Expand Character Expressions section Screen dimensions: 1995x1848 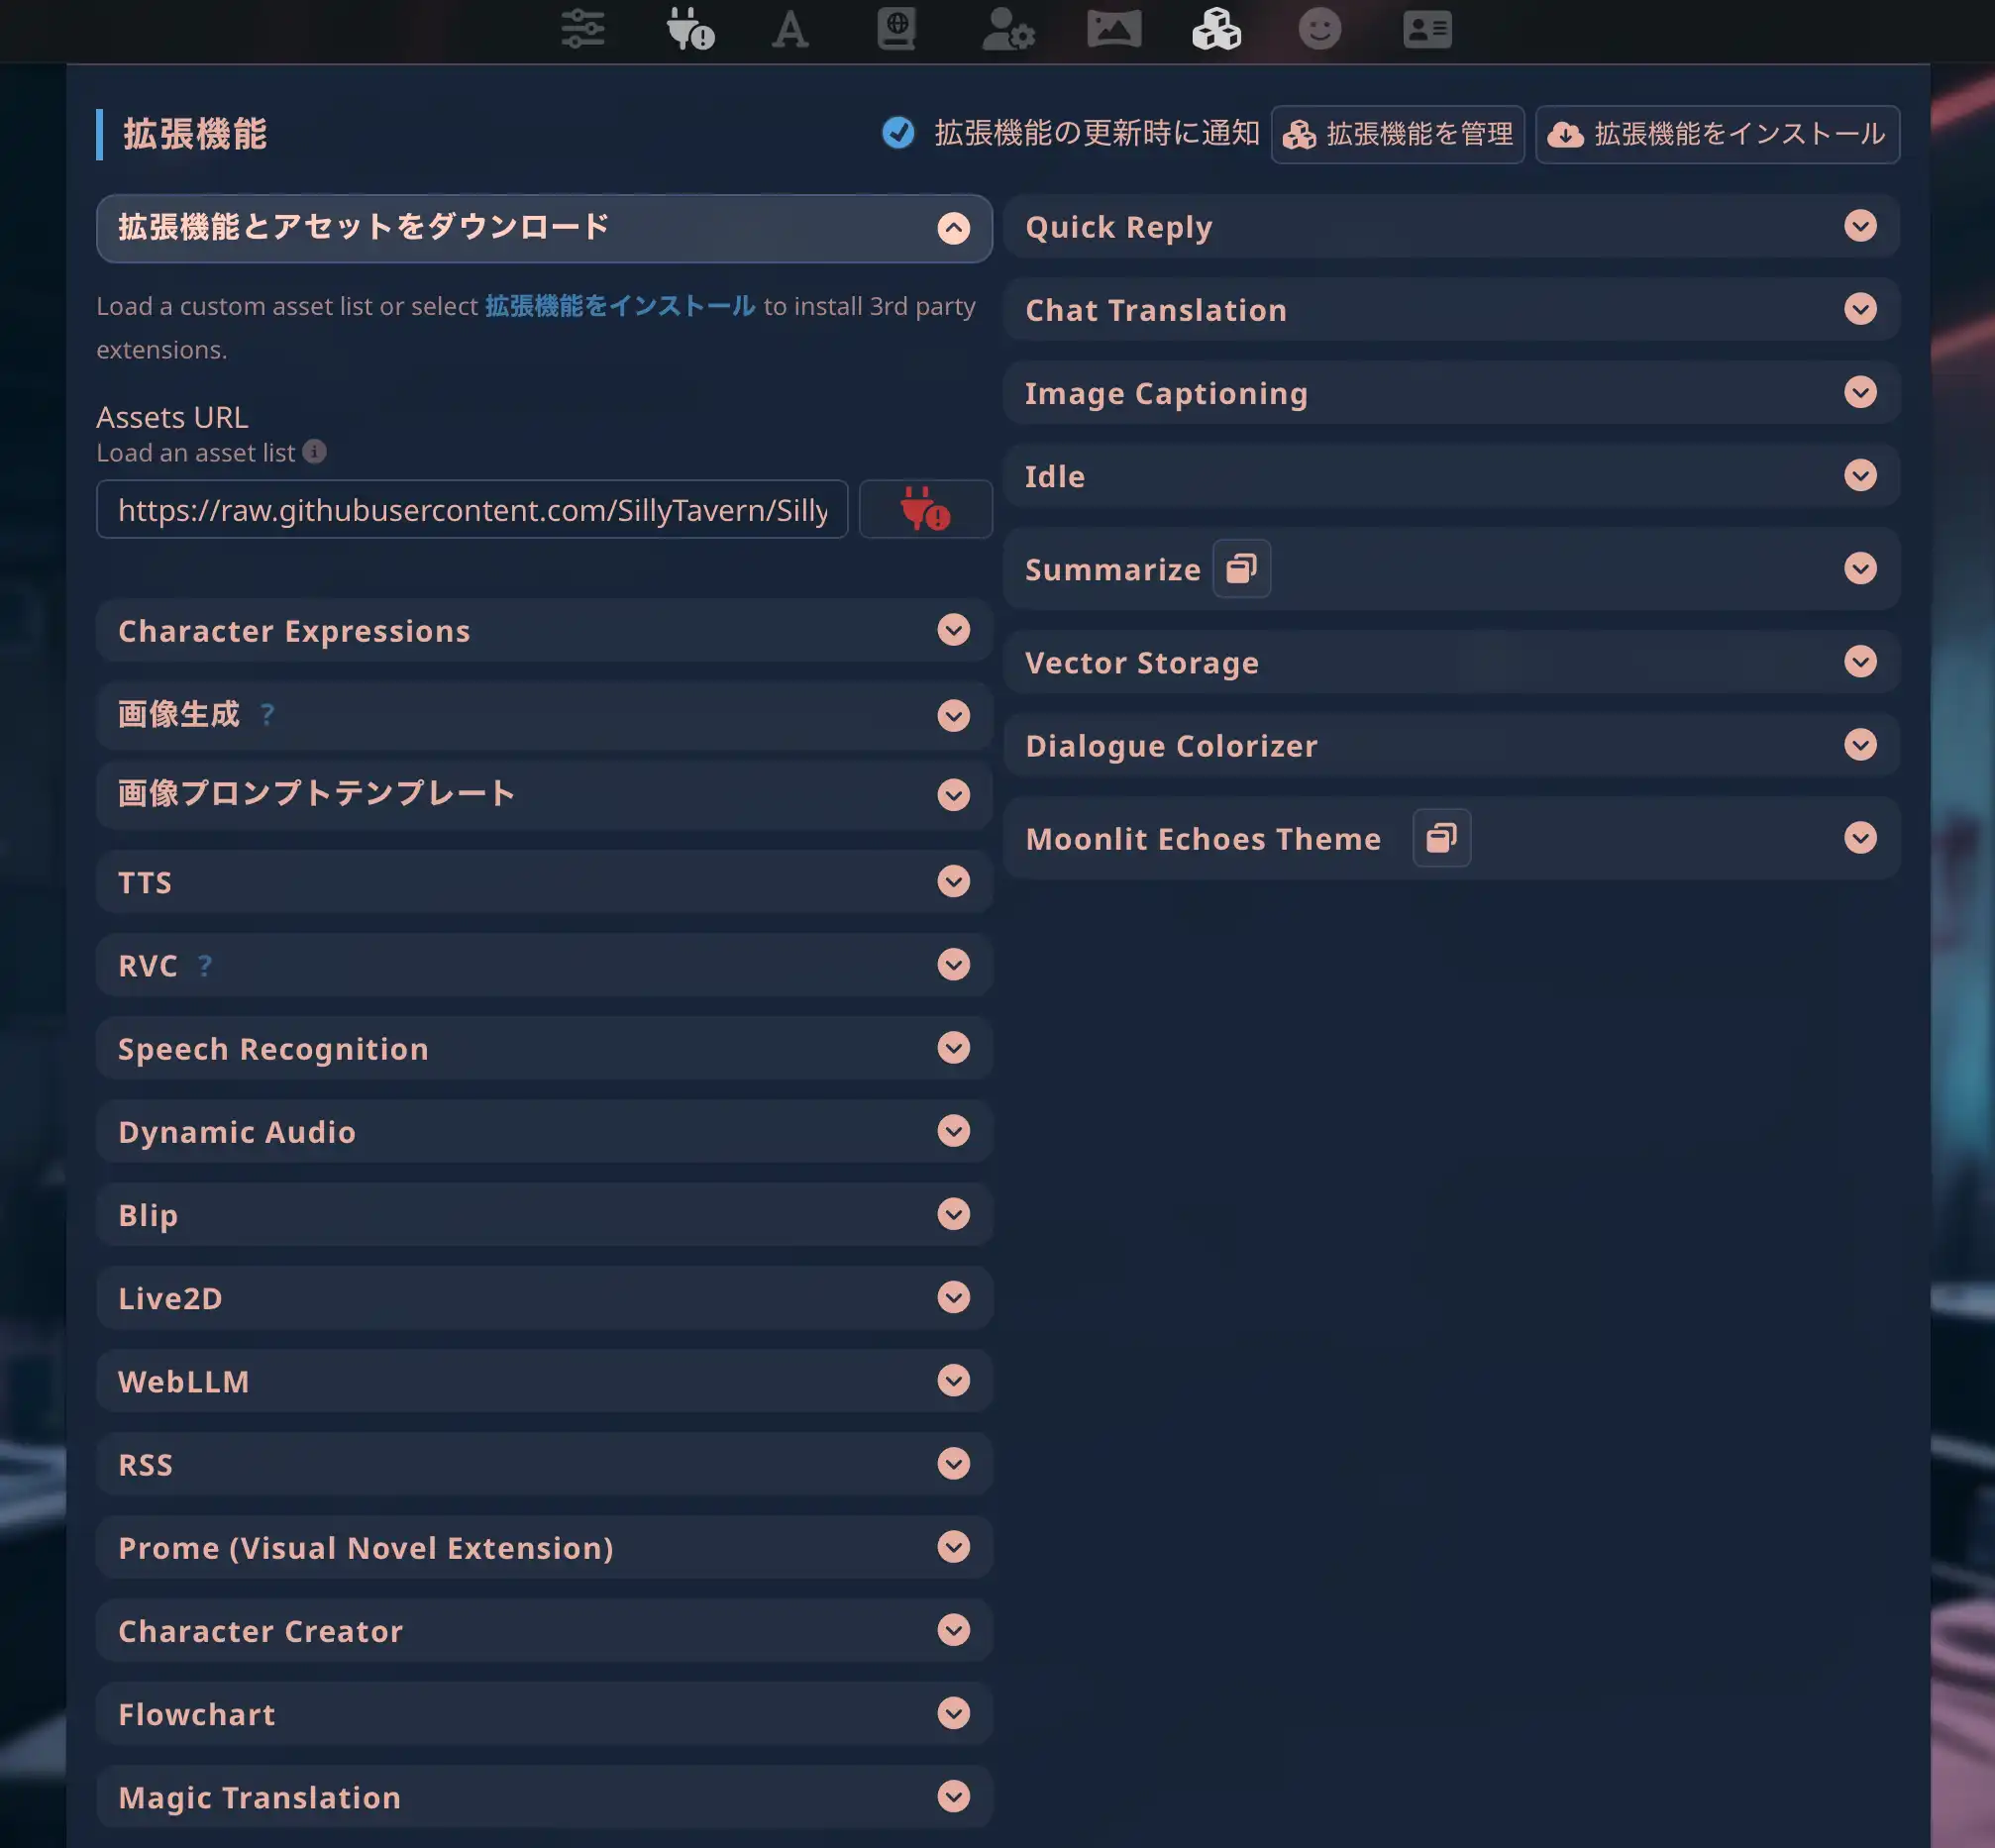click(x=953, y=630)
